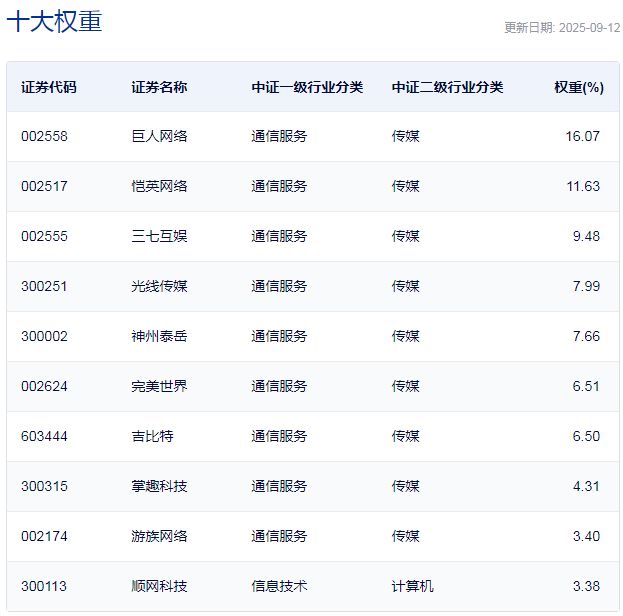The image size is (623, 616).
Task: Click 计算机 secondary industry cell
Action: [x=412, y=587]
